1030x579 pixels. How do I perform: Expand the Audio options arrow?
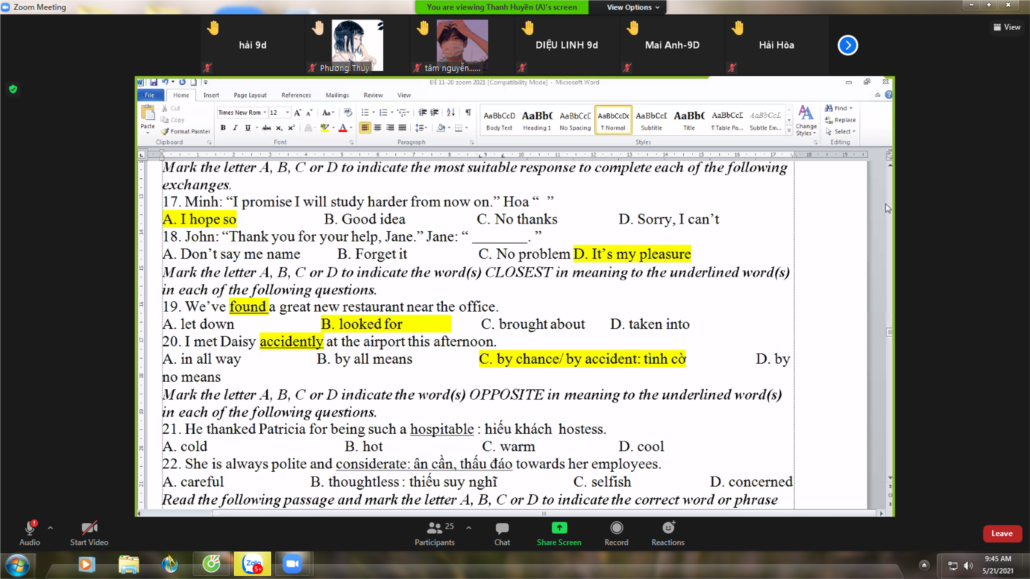click(50, 527)
